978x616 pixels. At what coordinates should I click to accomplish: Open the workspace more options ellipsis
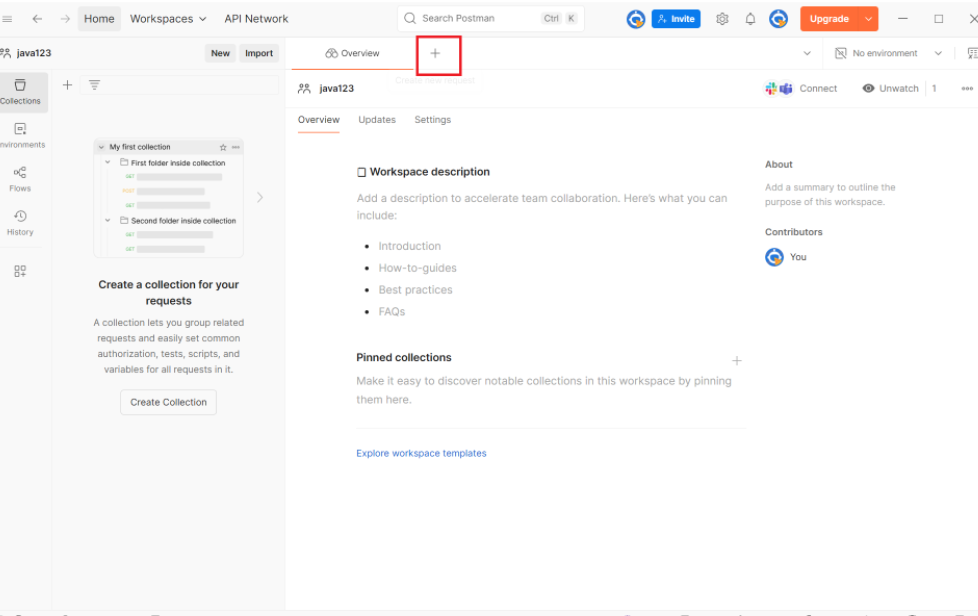(967, 89)
